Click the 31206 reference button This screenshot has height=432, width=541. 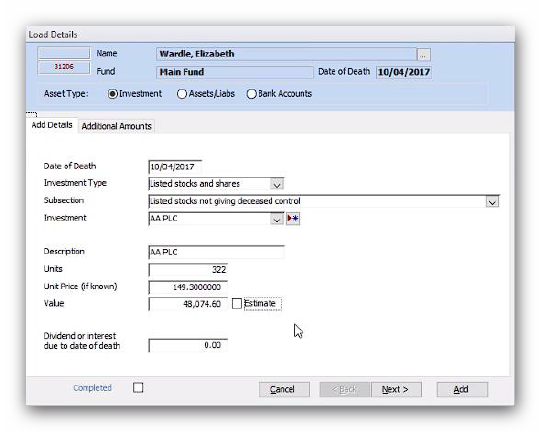pos(64,67)
